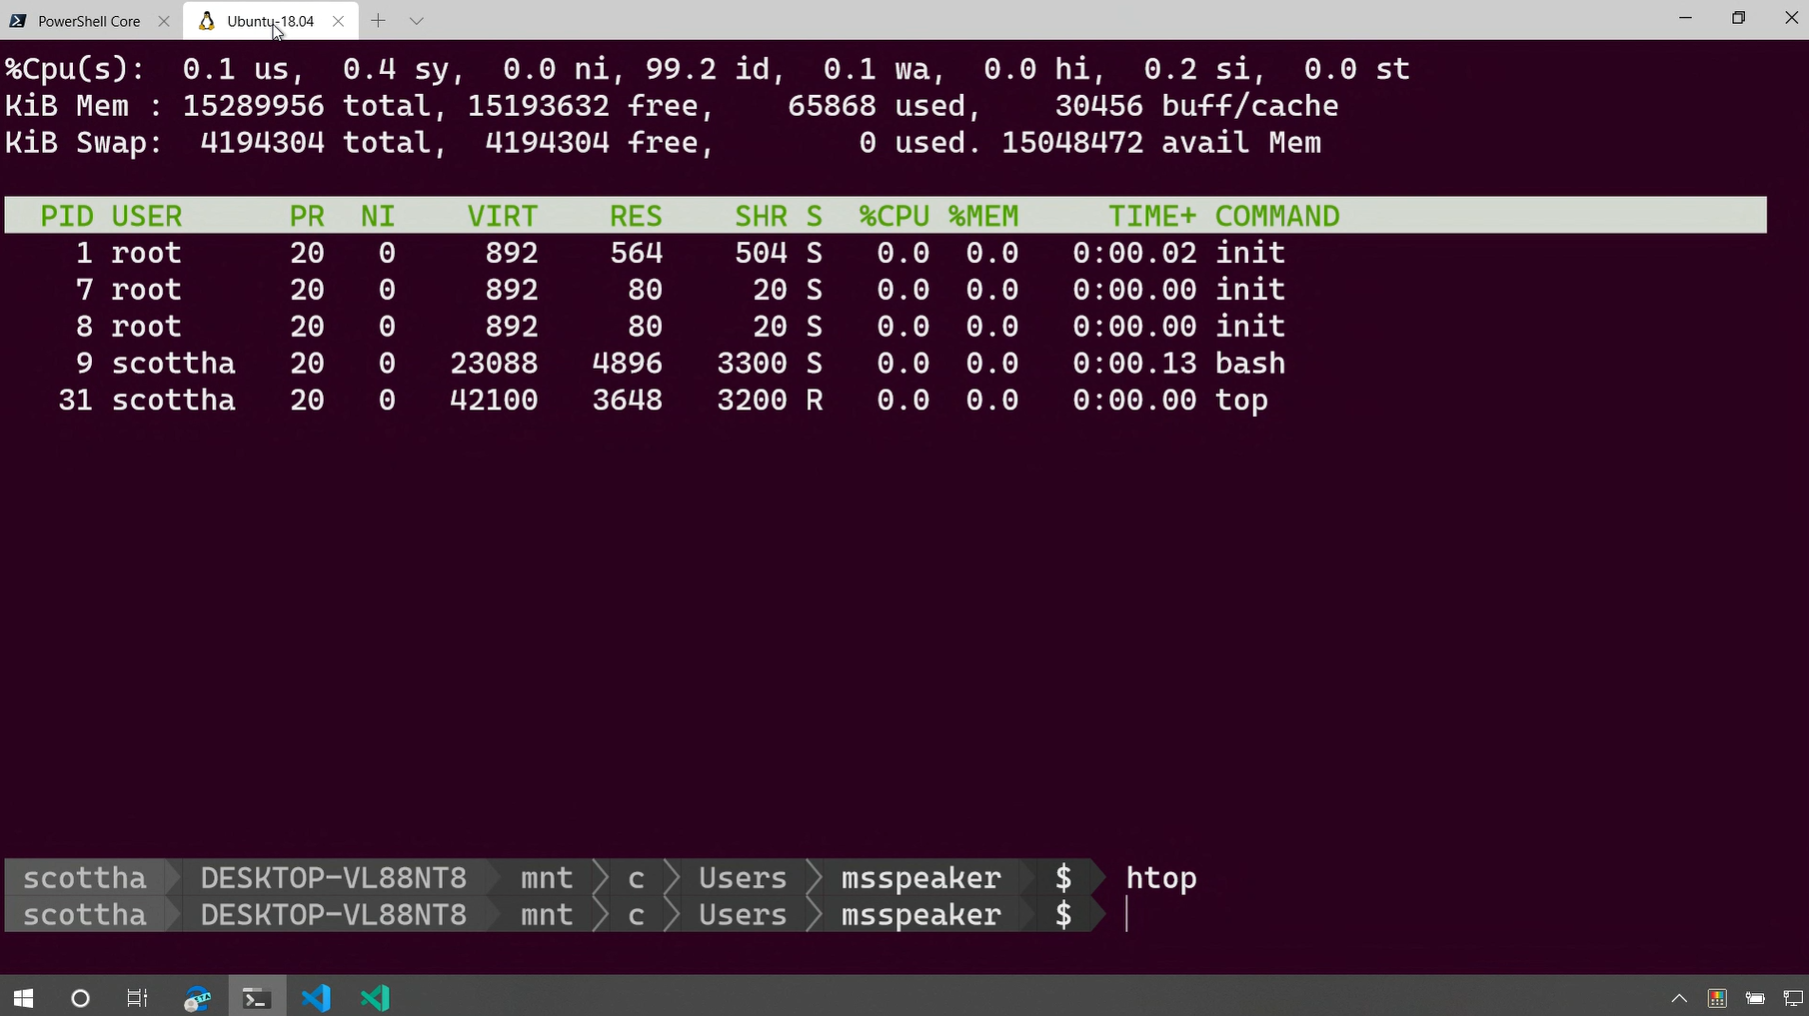Open the network connection tray icon
Screen dimensions: 1809x1016
[x=1793, y=998]
